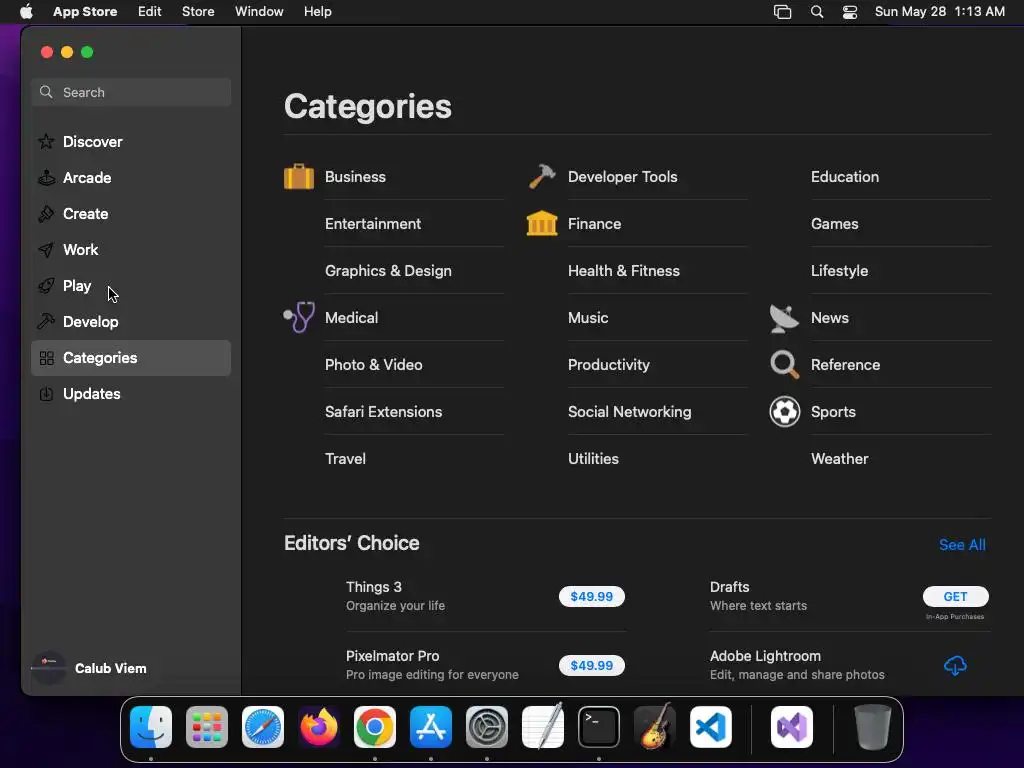
Task: Open Spotlight search in menu bar
Action: 817,12
